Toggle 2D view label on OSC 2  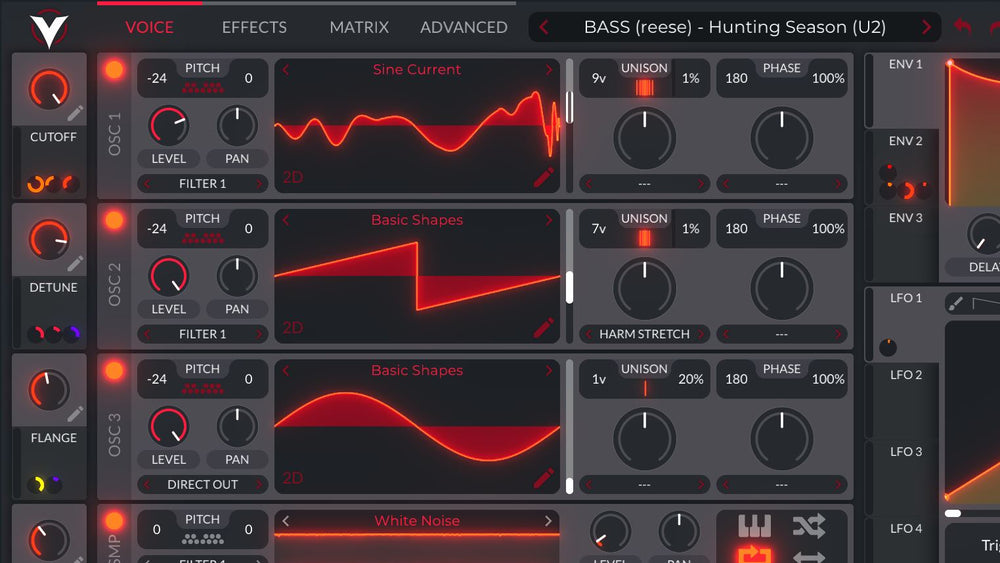click(293, 328)
